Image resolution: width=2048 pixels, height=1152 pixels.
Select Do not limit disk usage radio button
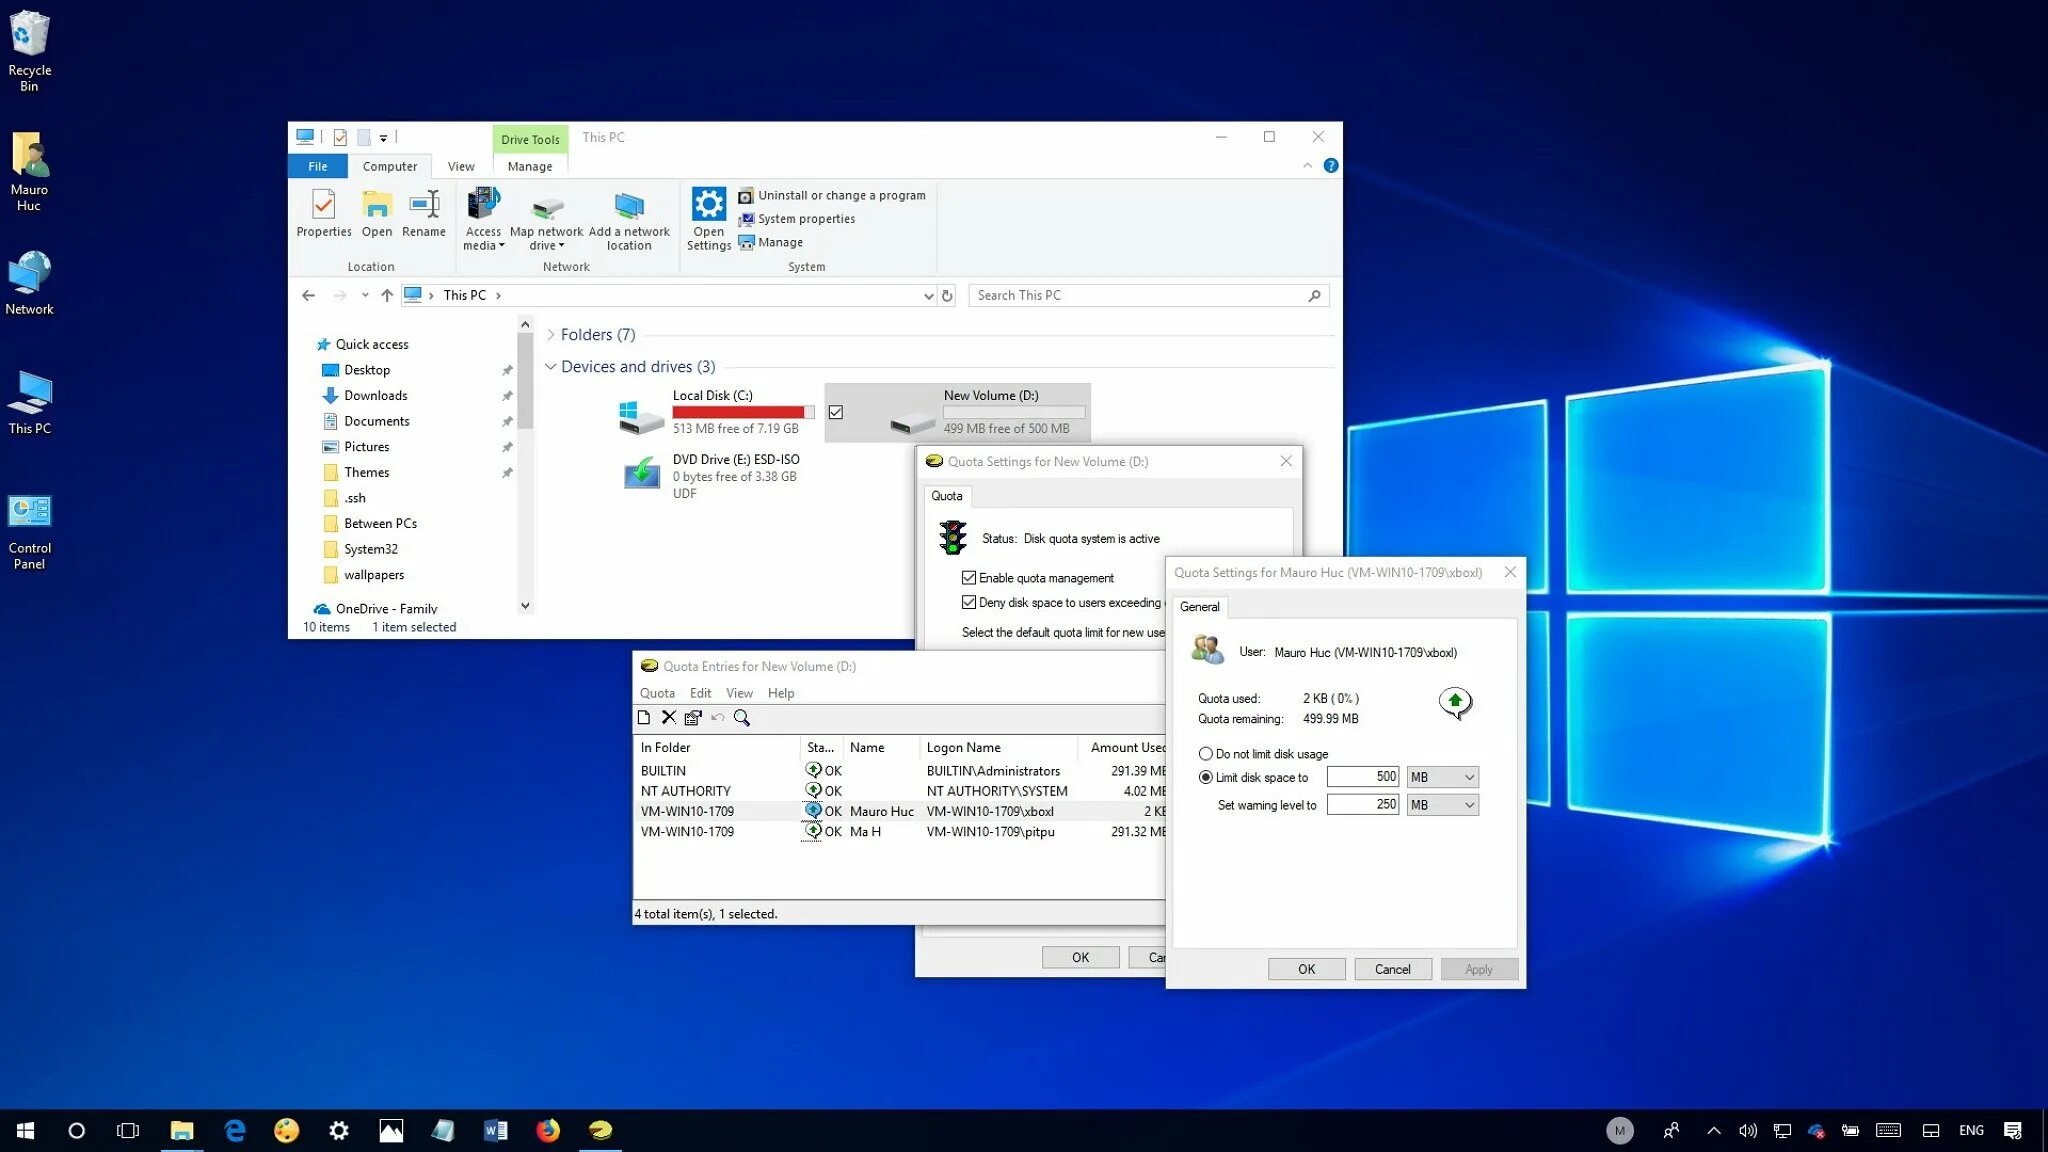click(1205, 753)
